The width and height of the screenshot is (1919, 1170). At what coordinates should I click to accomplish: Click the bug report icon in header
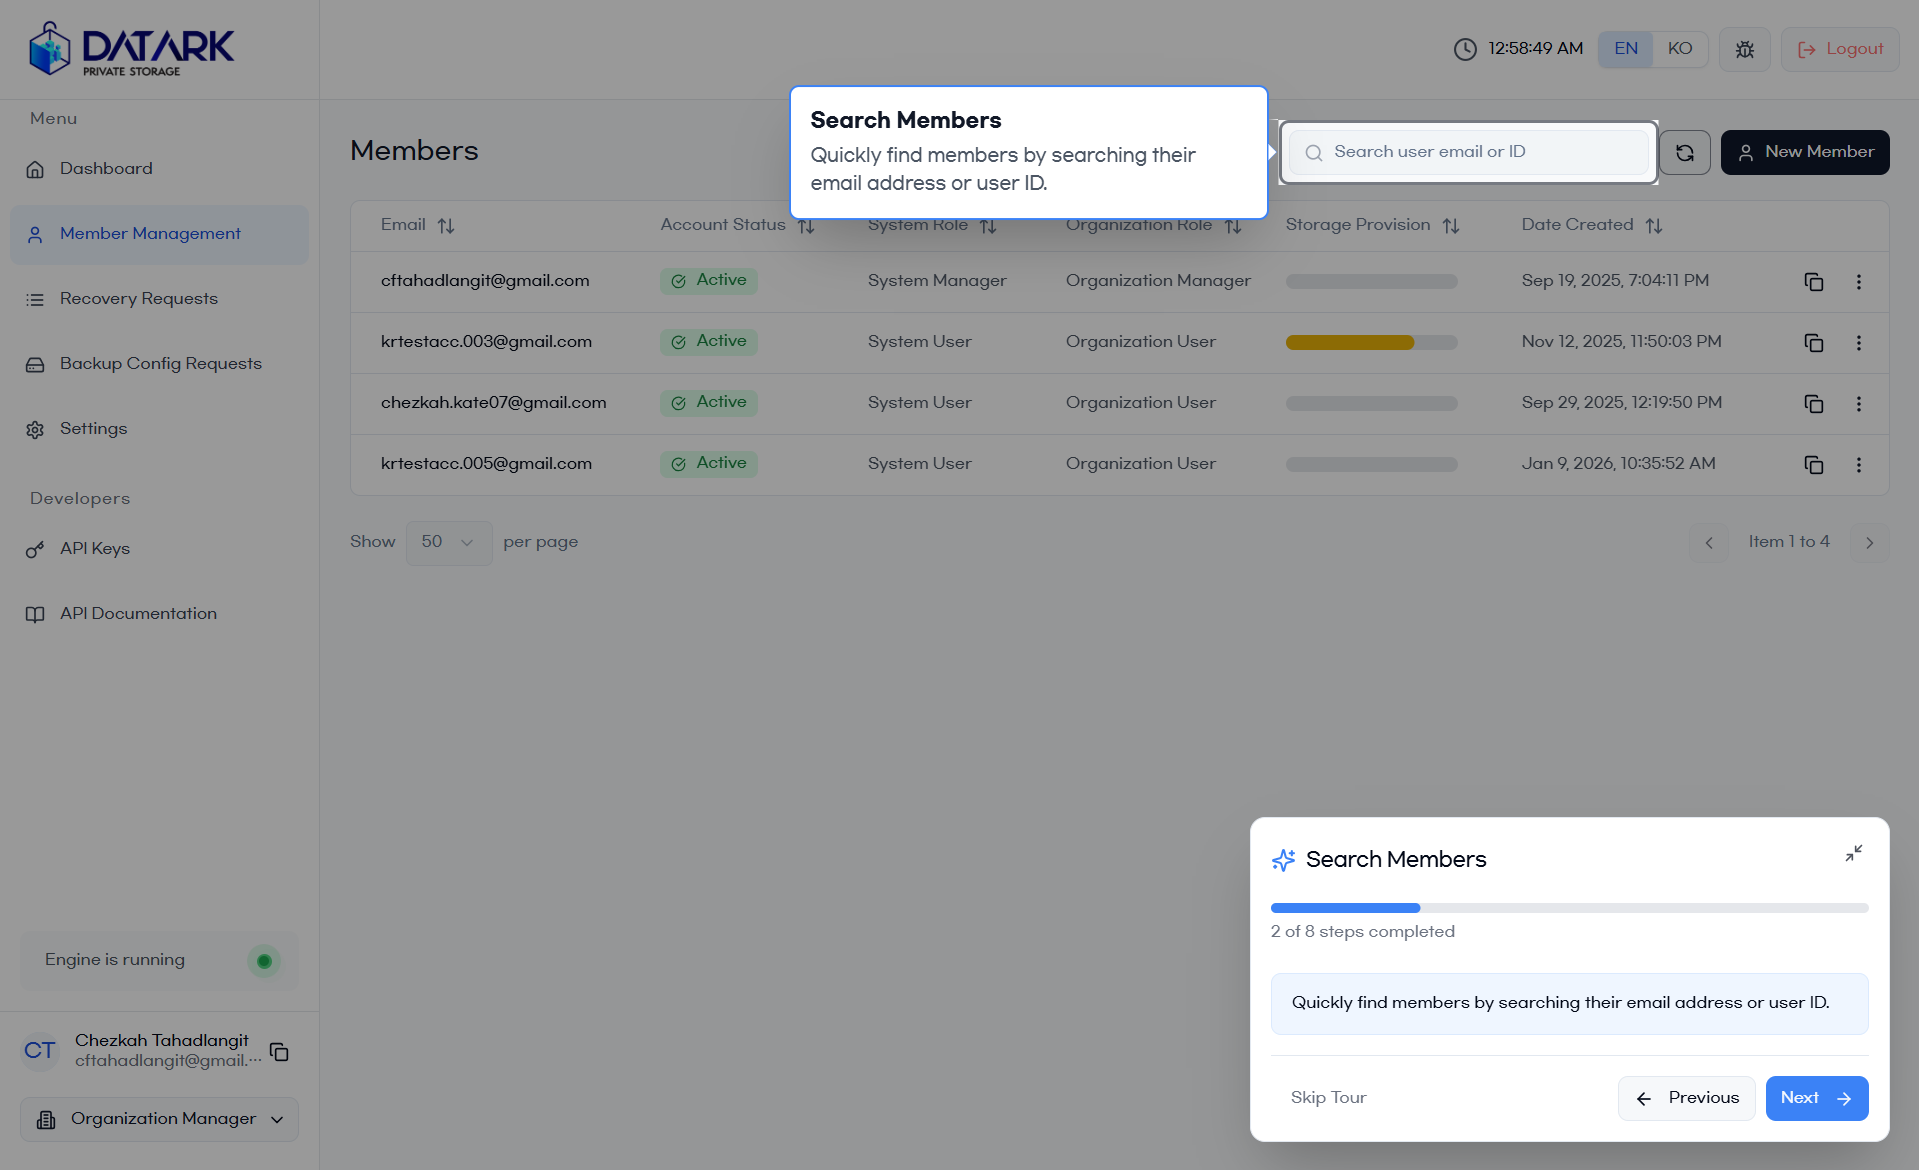[x=1744, y=49]
